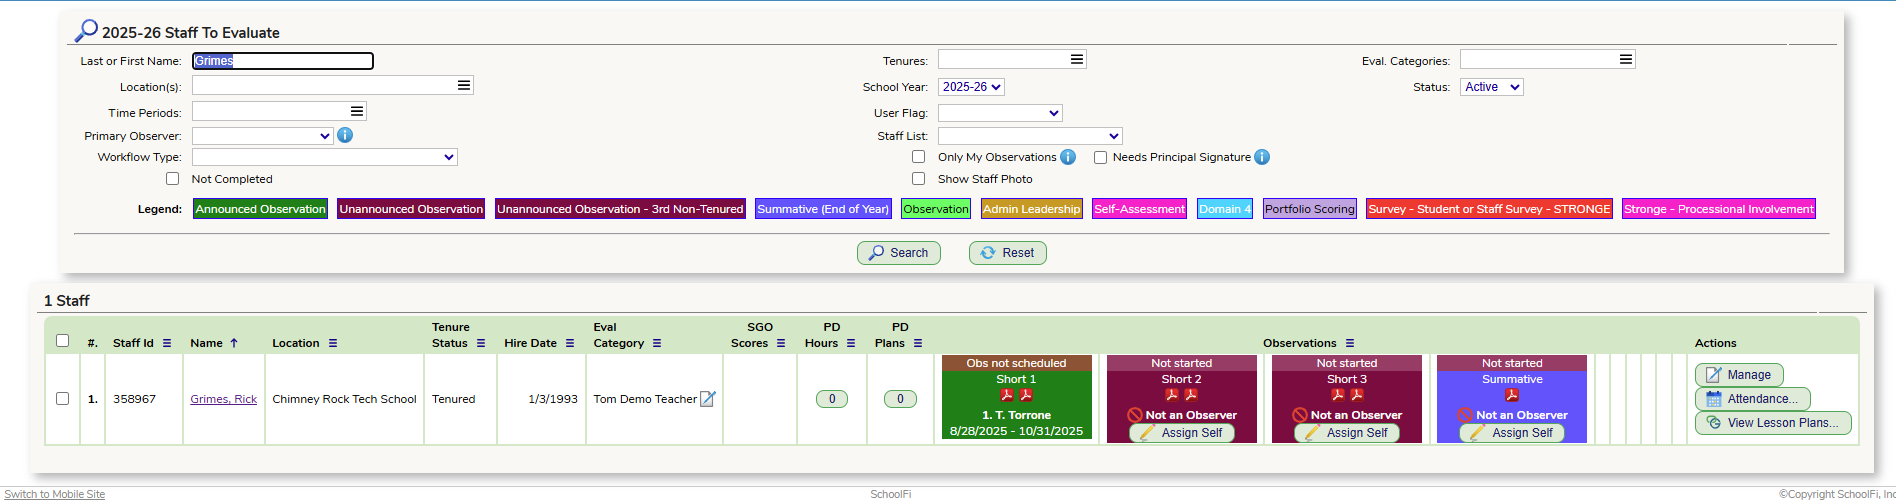Image resolution: width=1896 pixels, height=502 pixels.
Task: Open first PDF icon under Short 2
Action: 1172,395
